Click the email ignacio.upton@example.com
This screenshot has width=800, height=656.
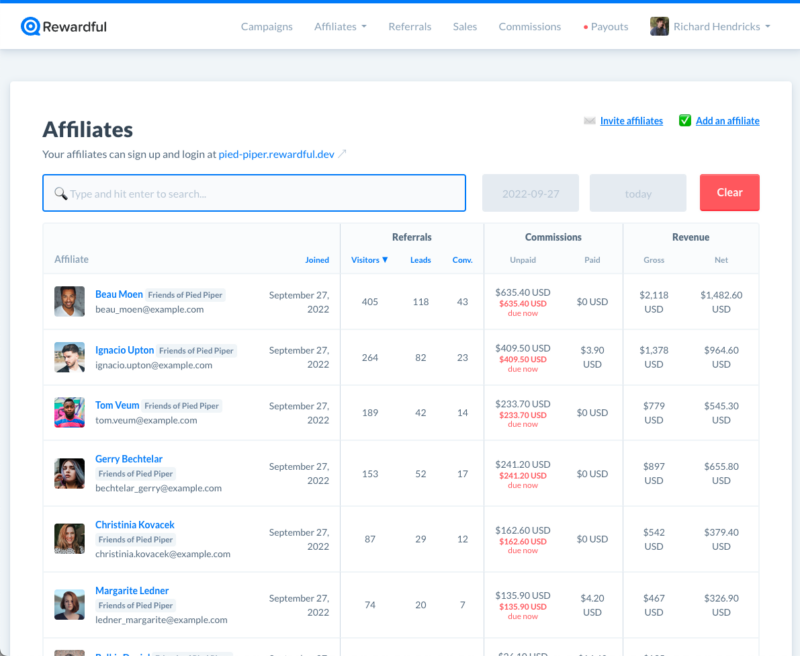(x=154, y=365)
